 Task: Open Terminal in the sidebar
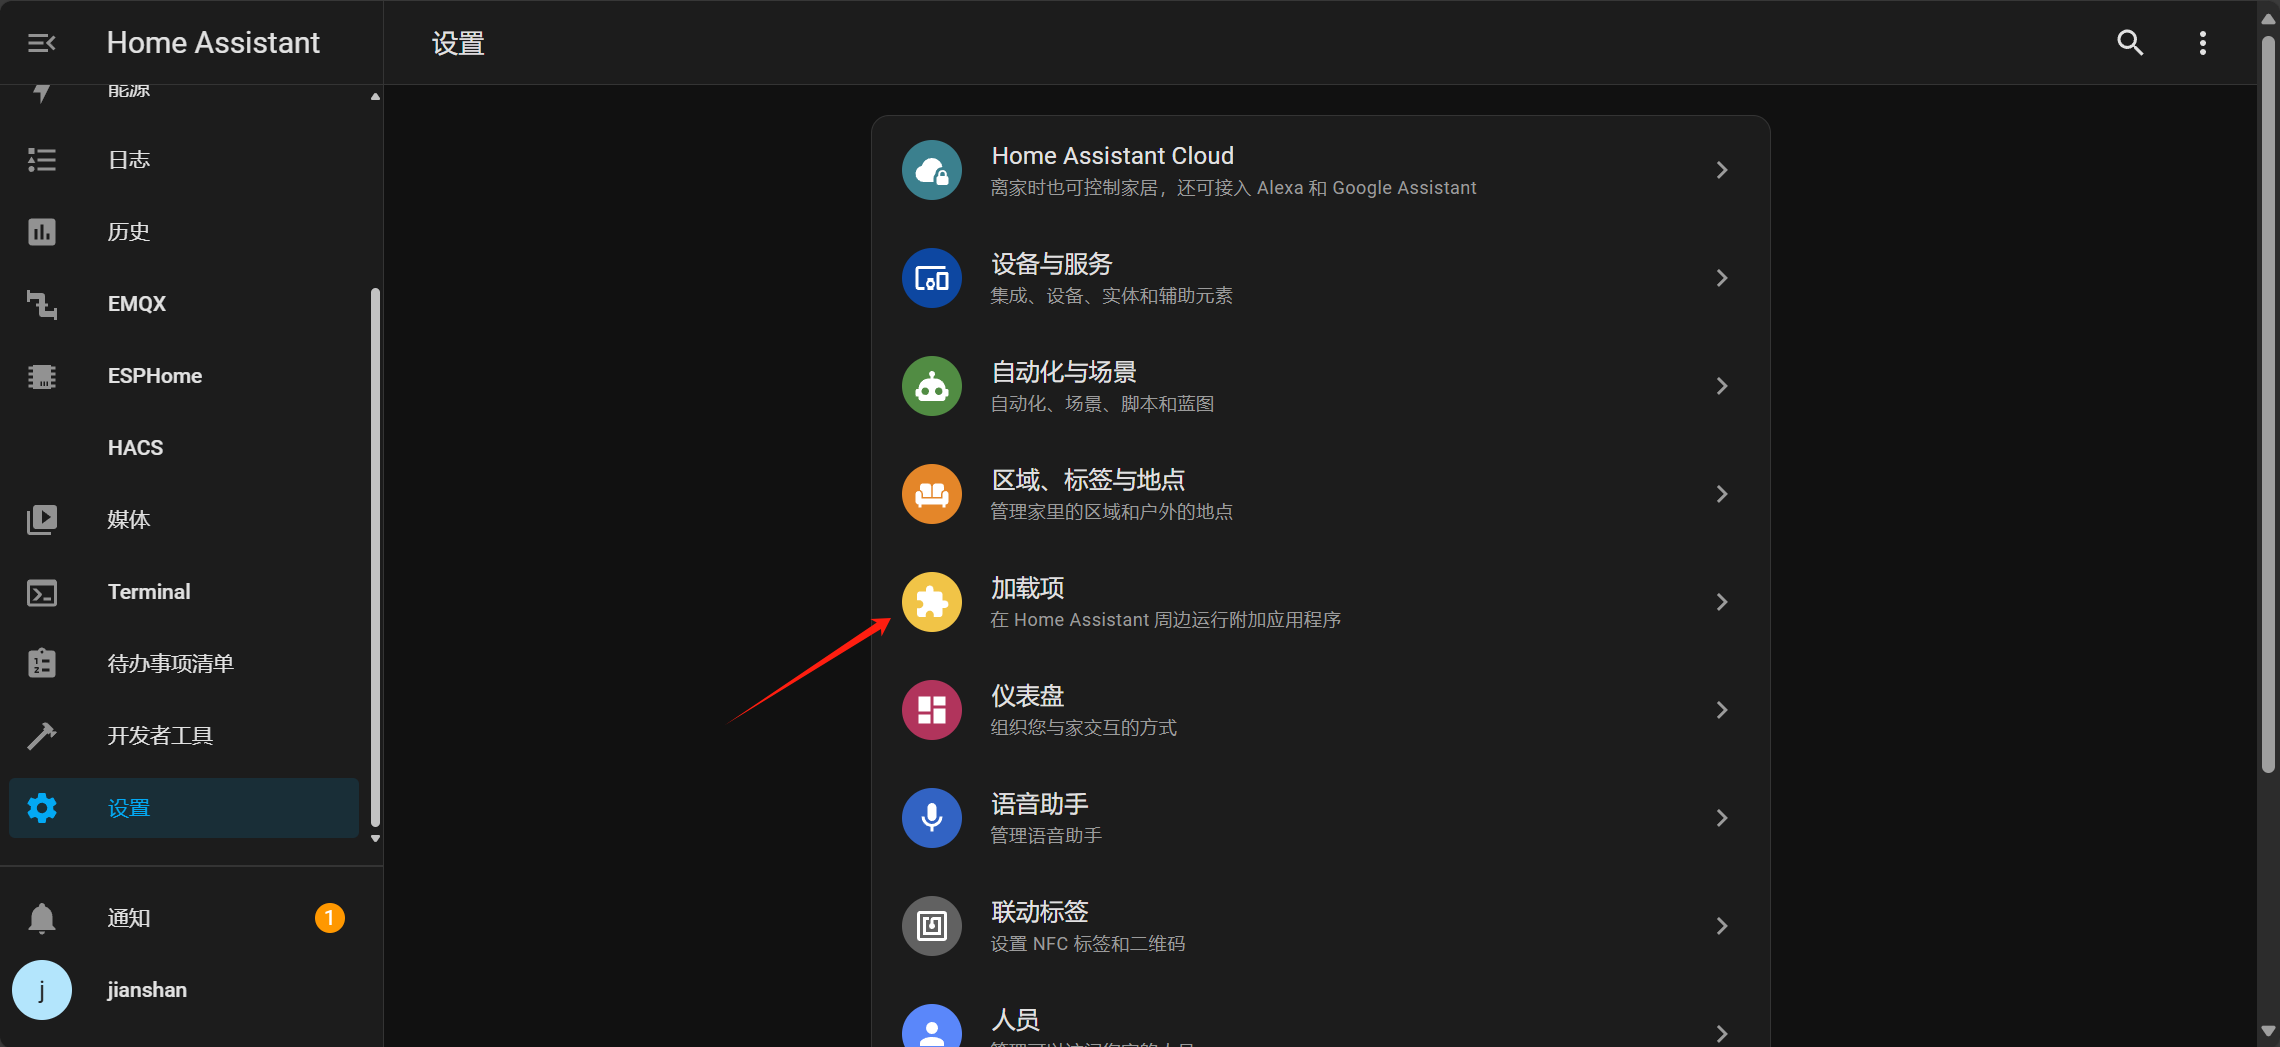click(184, 592)
